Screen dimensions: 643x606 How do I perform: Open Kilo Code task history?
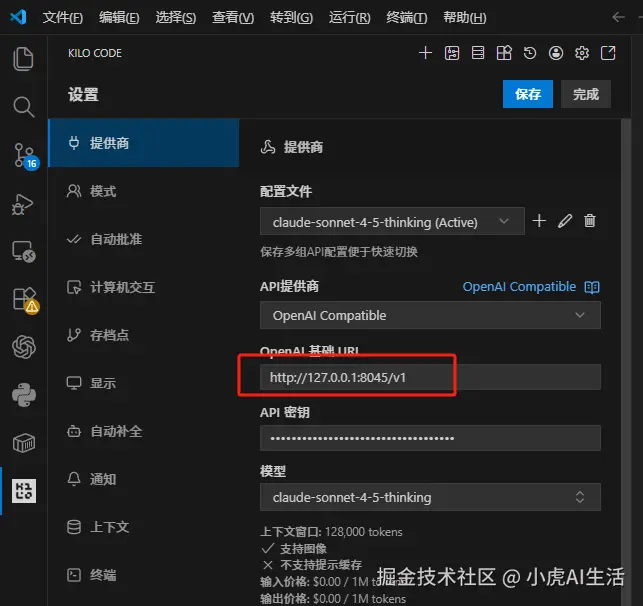pyautogui.click(x=530, y=53)
